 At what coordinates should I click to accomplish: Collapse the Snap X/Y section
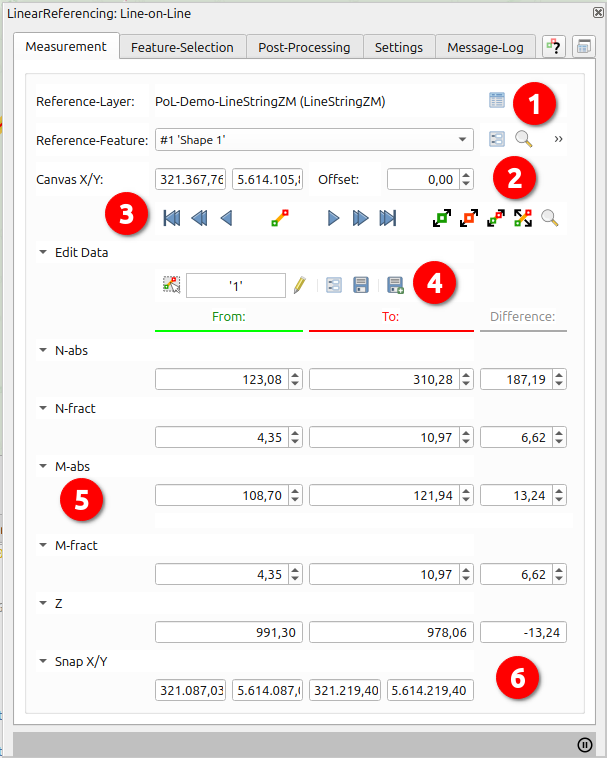(x=43, y=661)
